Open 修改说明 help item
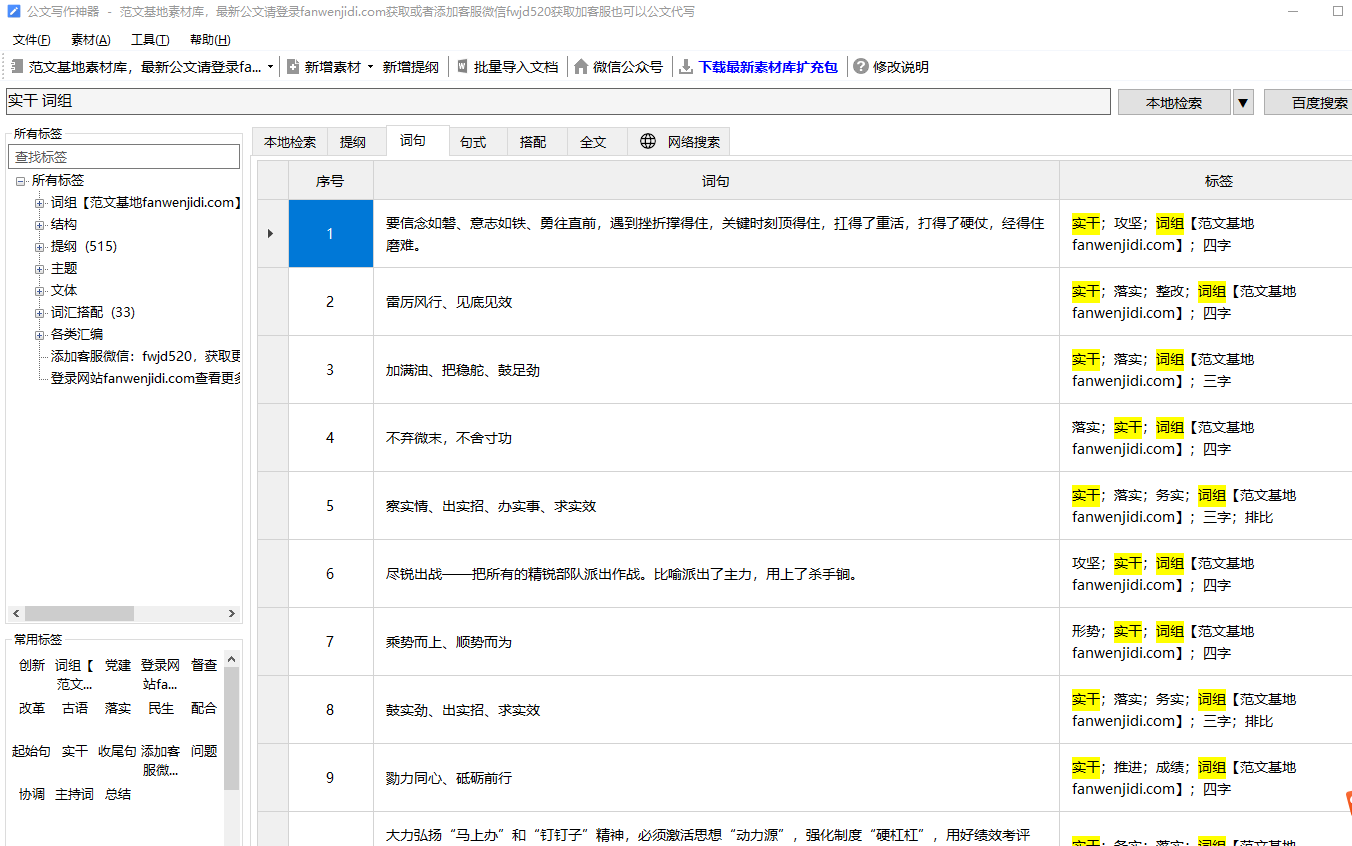Screen dimensions: 1352x846 [x=891, y=67]
